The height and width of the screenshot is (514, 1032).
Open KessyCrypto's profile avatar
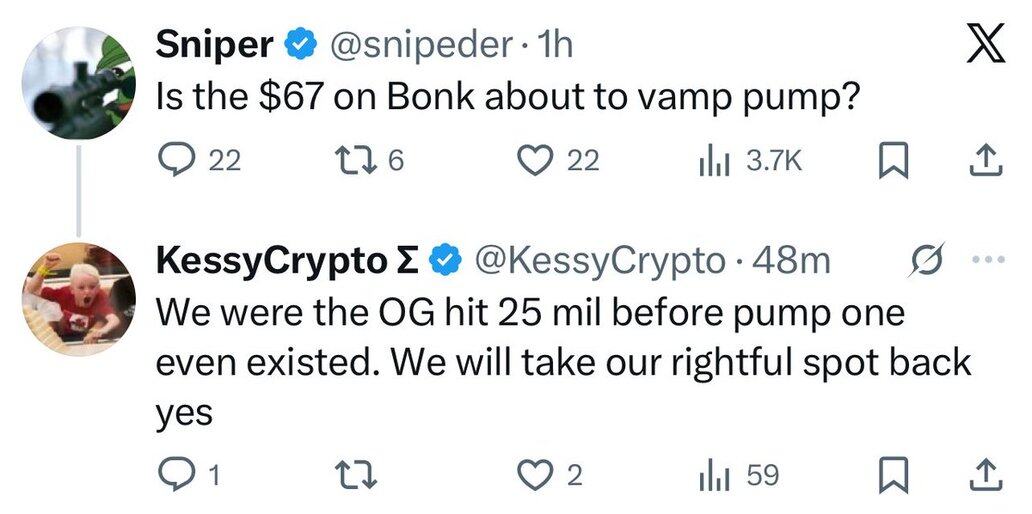[78, 299]
